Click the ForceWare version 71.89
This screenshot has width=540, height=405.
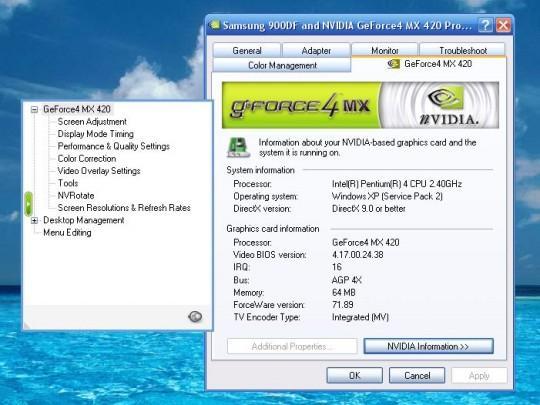343,305
